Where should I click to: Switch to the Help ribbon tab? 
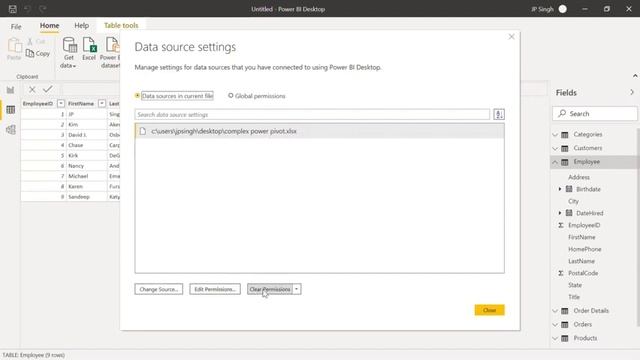click(x=82, y=26)
